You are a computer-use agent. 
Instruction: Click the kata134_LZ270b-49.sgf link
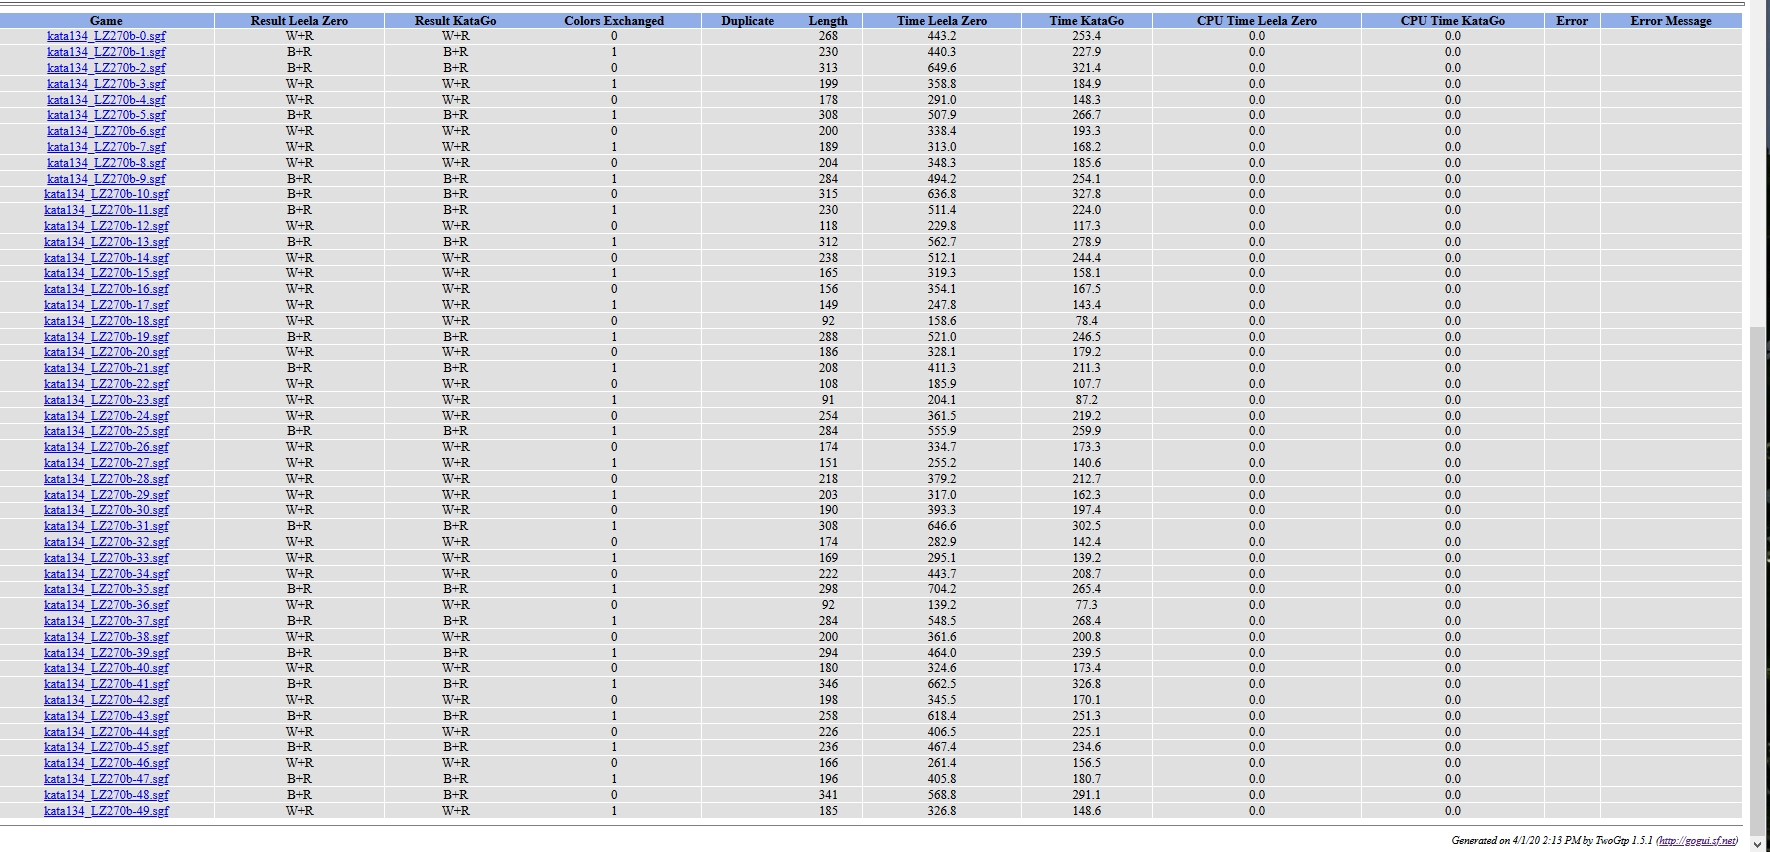tap(106, 811)
